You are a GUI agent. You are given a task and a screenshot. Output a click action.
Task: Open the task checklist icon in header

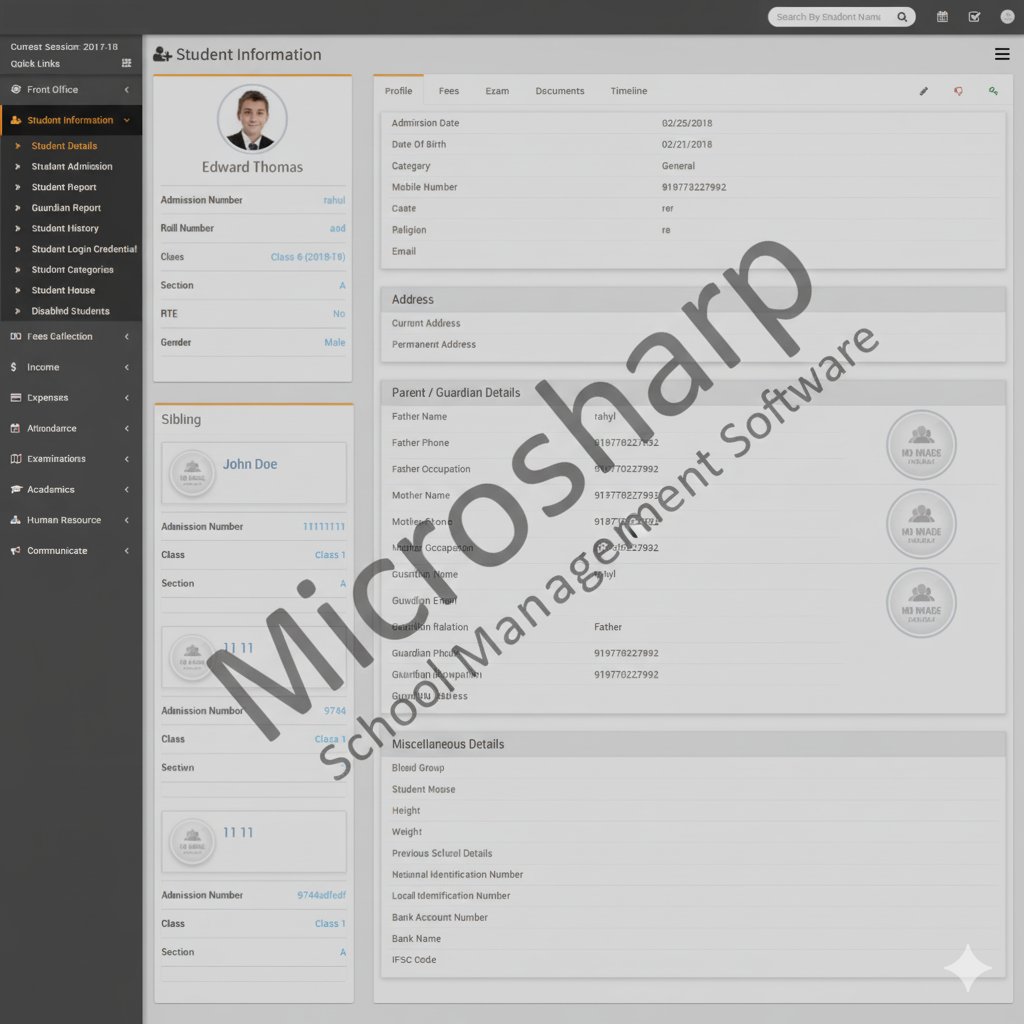click(974, 17)
